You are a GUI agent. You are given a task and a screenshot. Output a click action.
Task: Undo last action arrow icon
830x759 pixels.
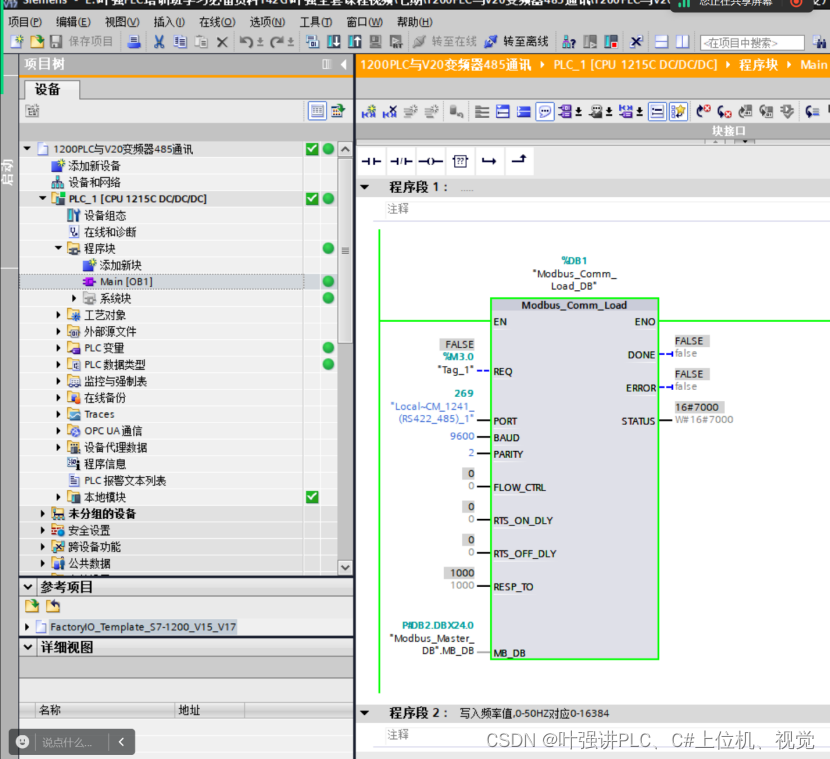tap(246, 42)
